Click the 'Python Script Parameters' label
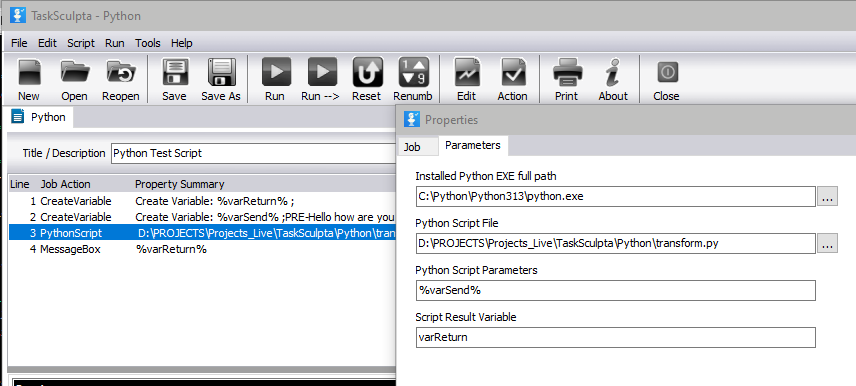The height and width of the screenshot is (386, 856). (x=476, y=270)
